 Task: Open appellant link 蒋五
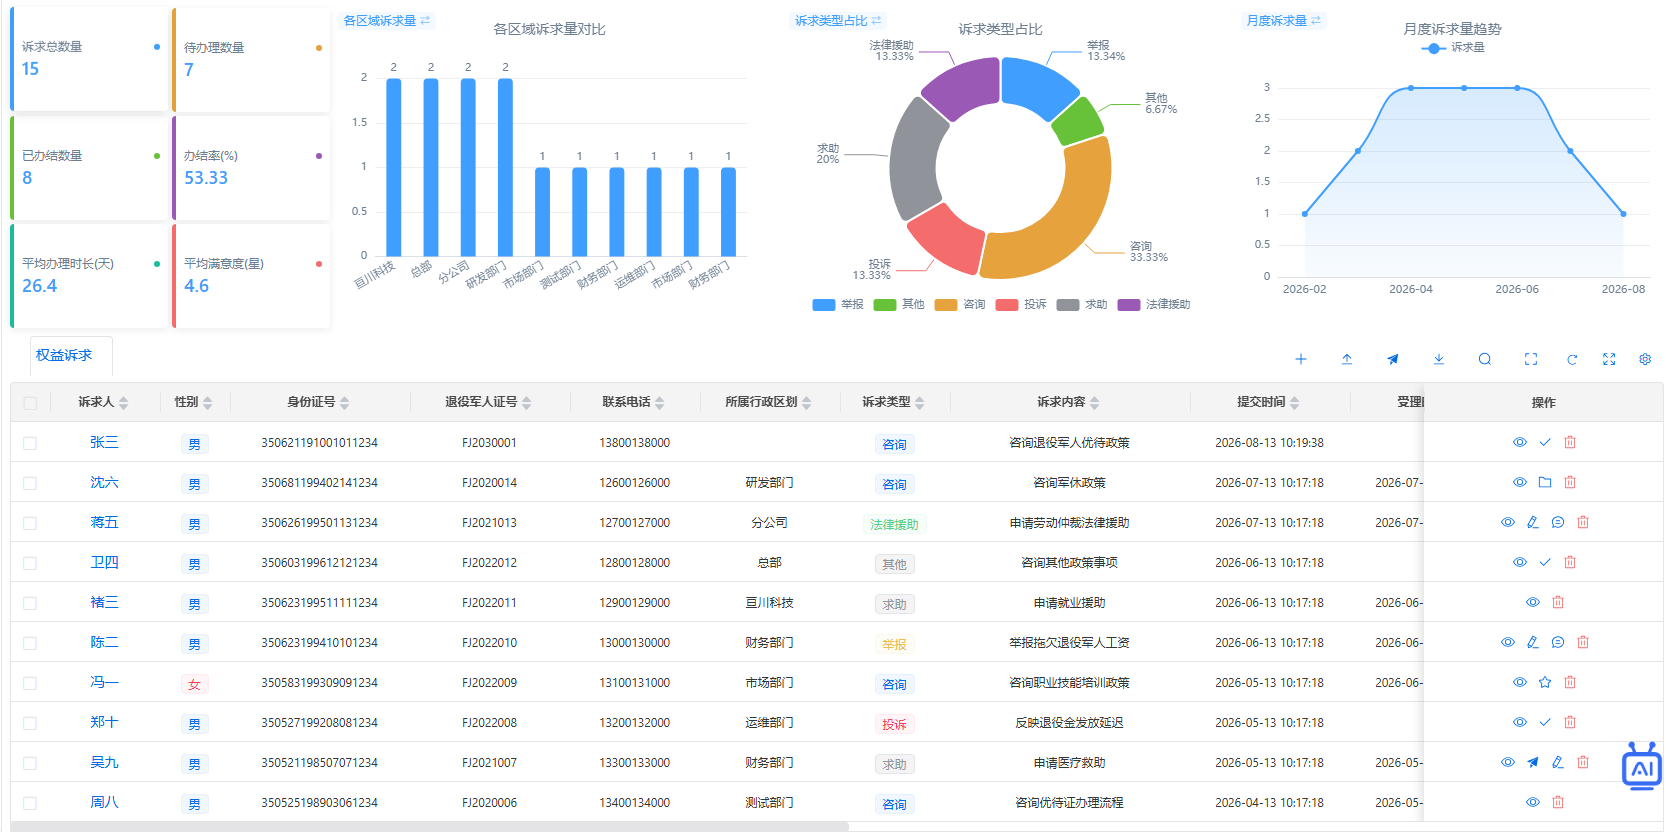[104, 522]
